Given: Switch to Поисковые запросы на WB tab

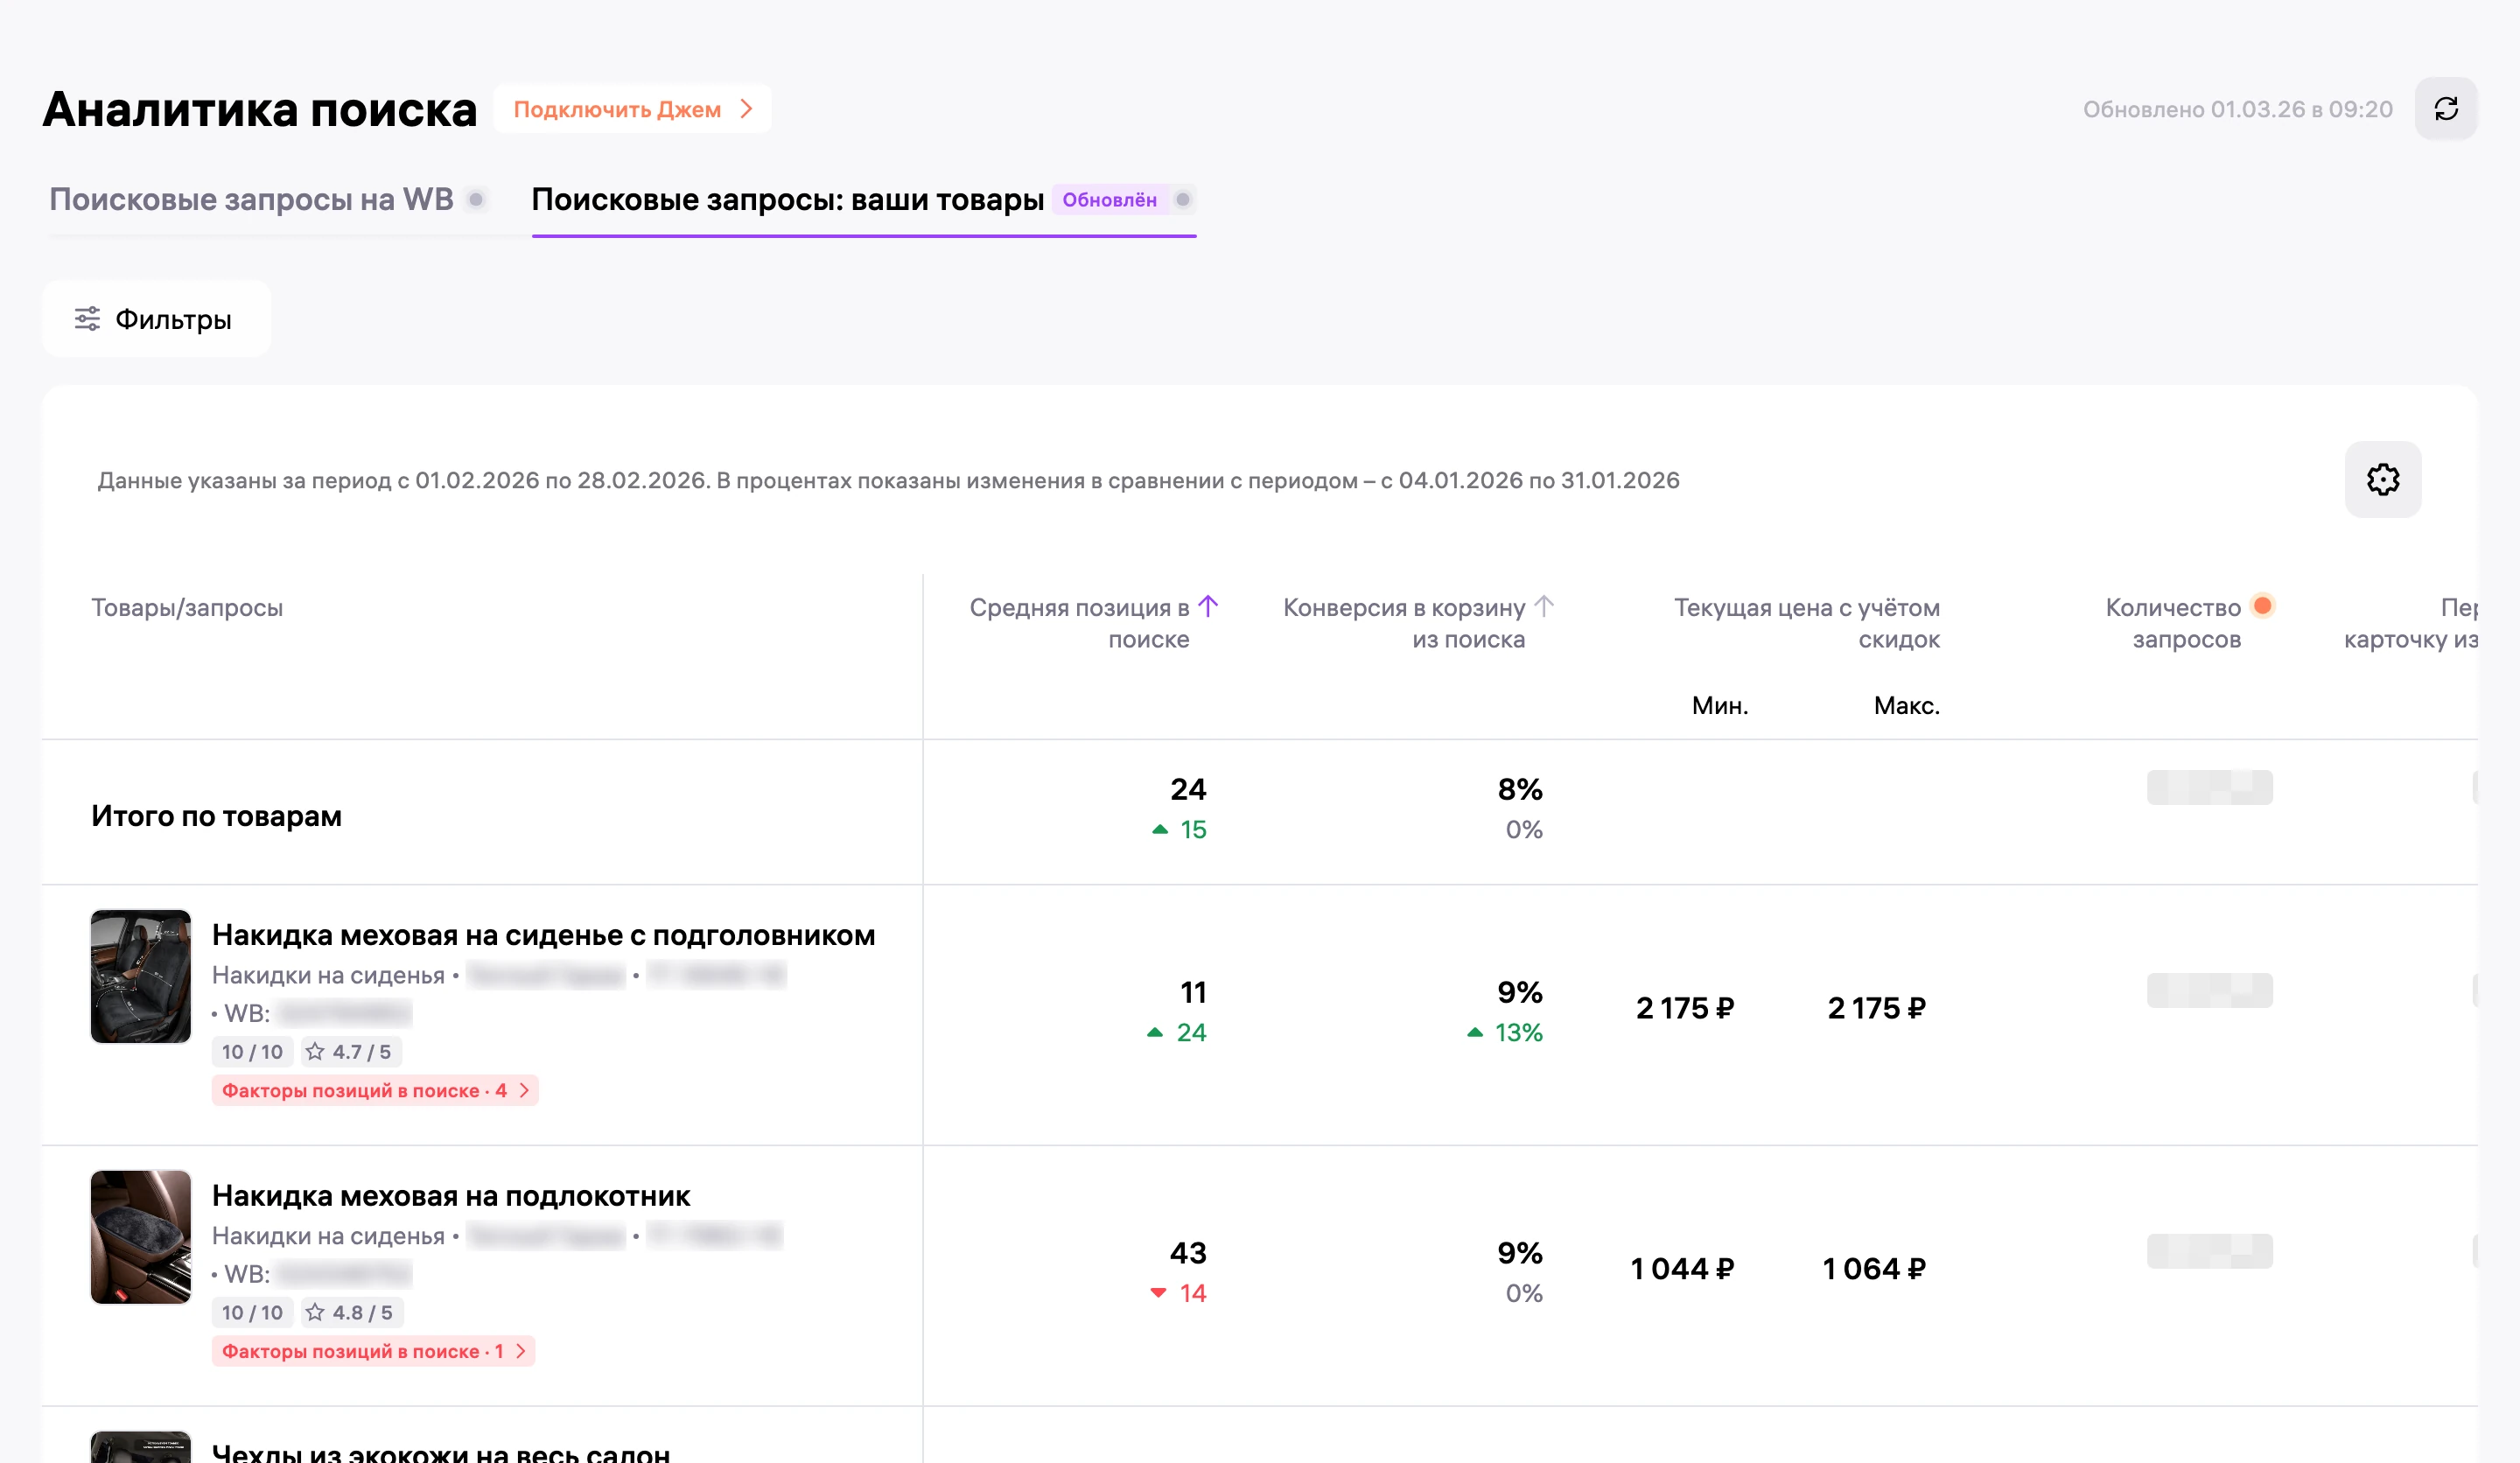Looking at the screenshot, I should pos(252,200).
